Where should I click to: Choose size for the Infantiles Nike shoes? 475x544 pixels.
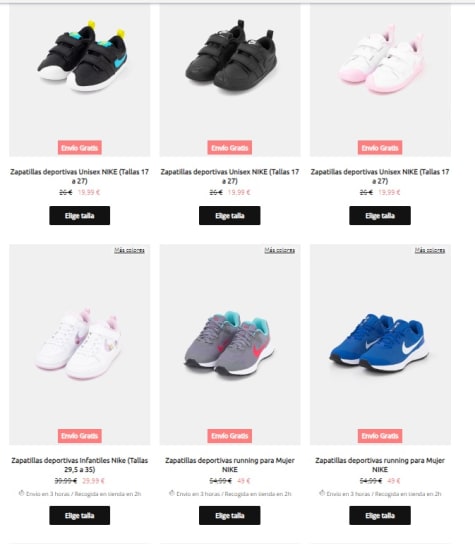coord(79,515)
